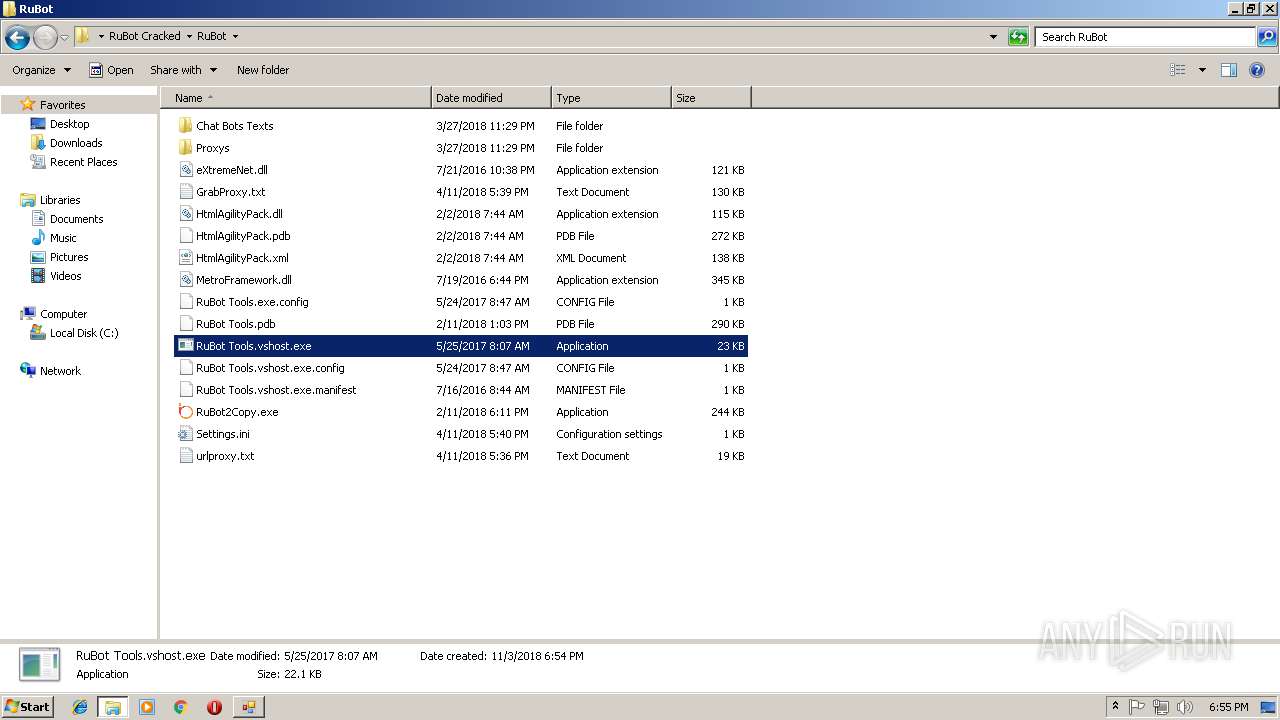This screenshot has width=1280, height=720.
Task: Click the 6:55 PM taskbar clock
Action: (x=1228, y=707)
